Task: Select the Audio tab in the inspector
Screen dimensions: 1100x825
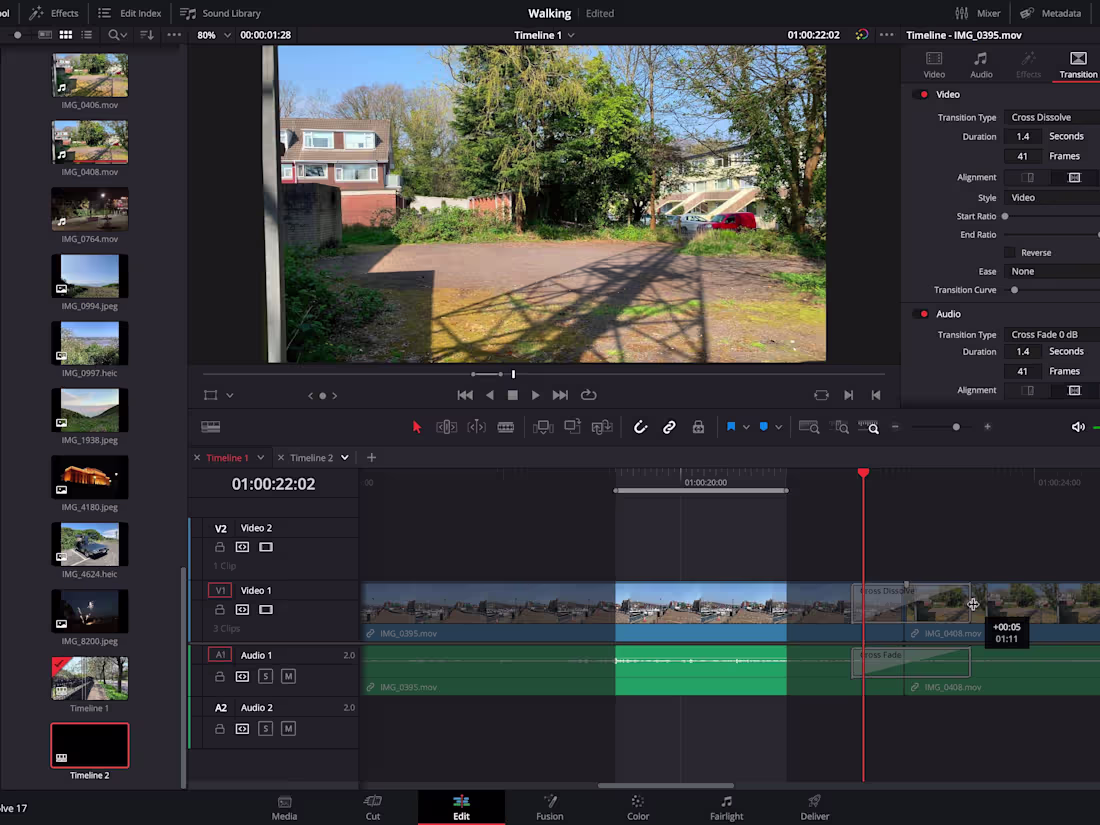Action: 980,65
